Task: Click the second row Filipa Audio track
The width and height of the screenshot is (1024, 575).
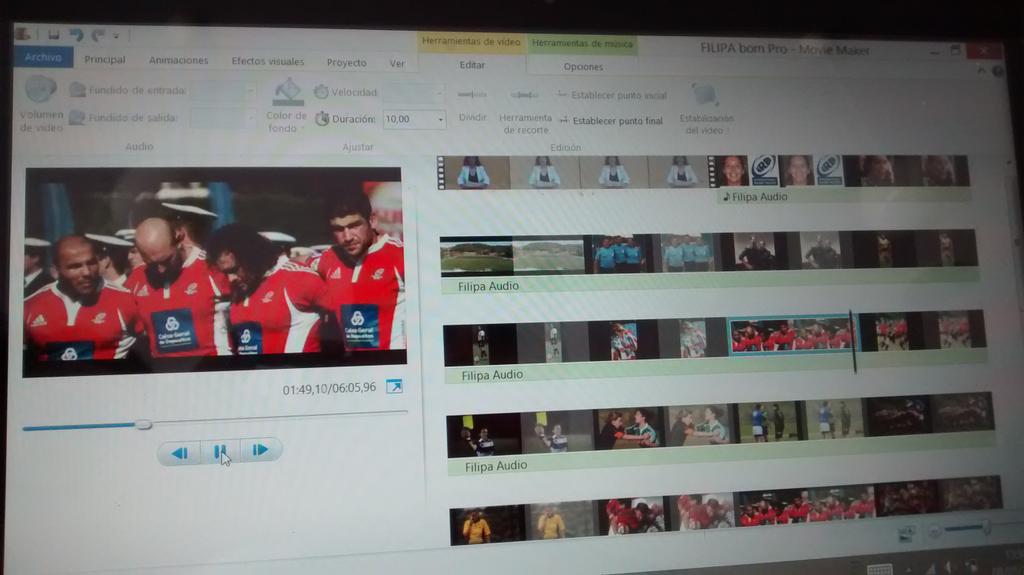Action: click(x=709, y=282)
